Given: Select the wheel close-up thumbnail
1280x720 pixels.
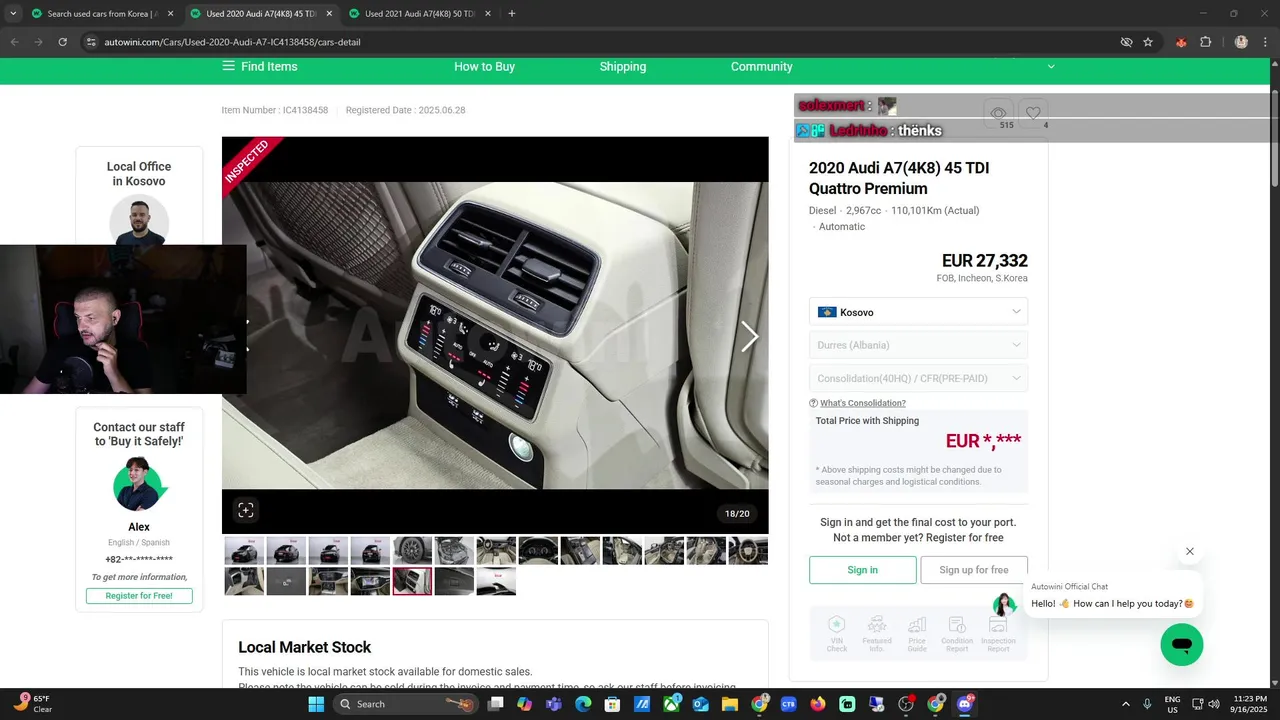Looking at the screenshot, I should coord(412,550).
